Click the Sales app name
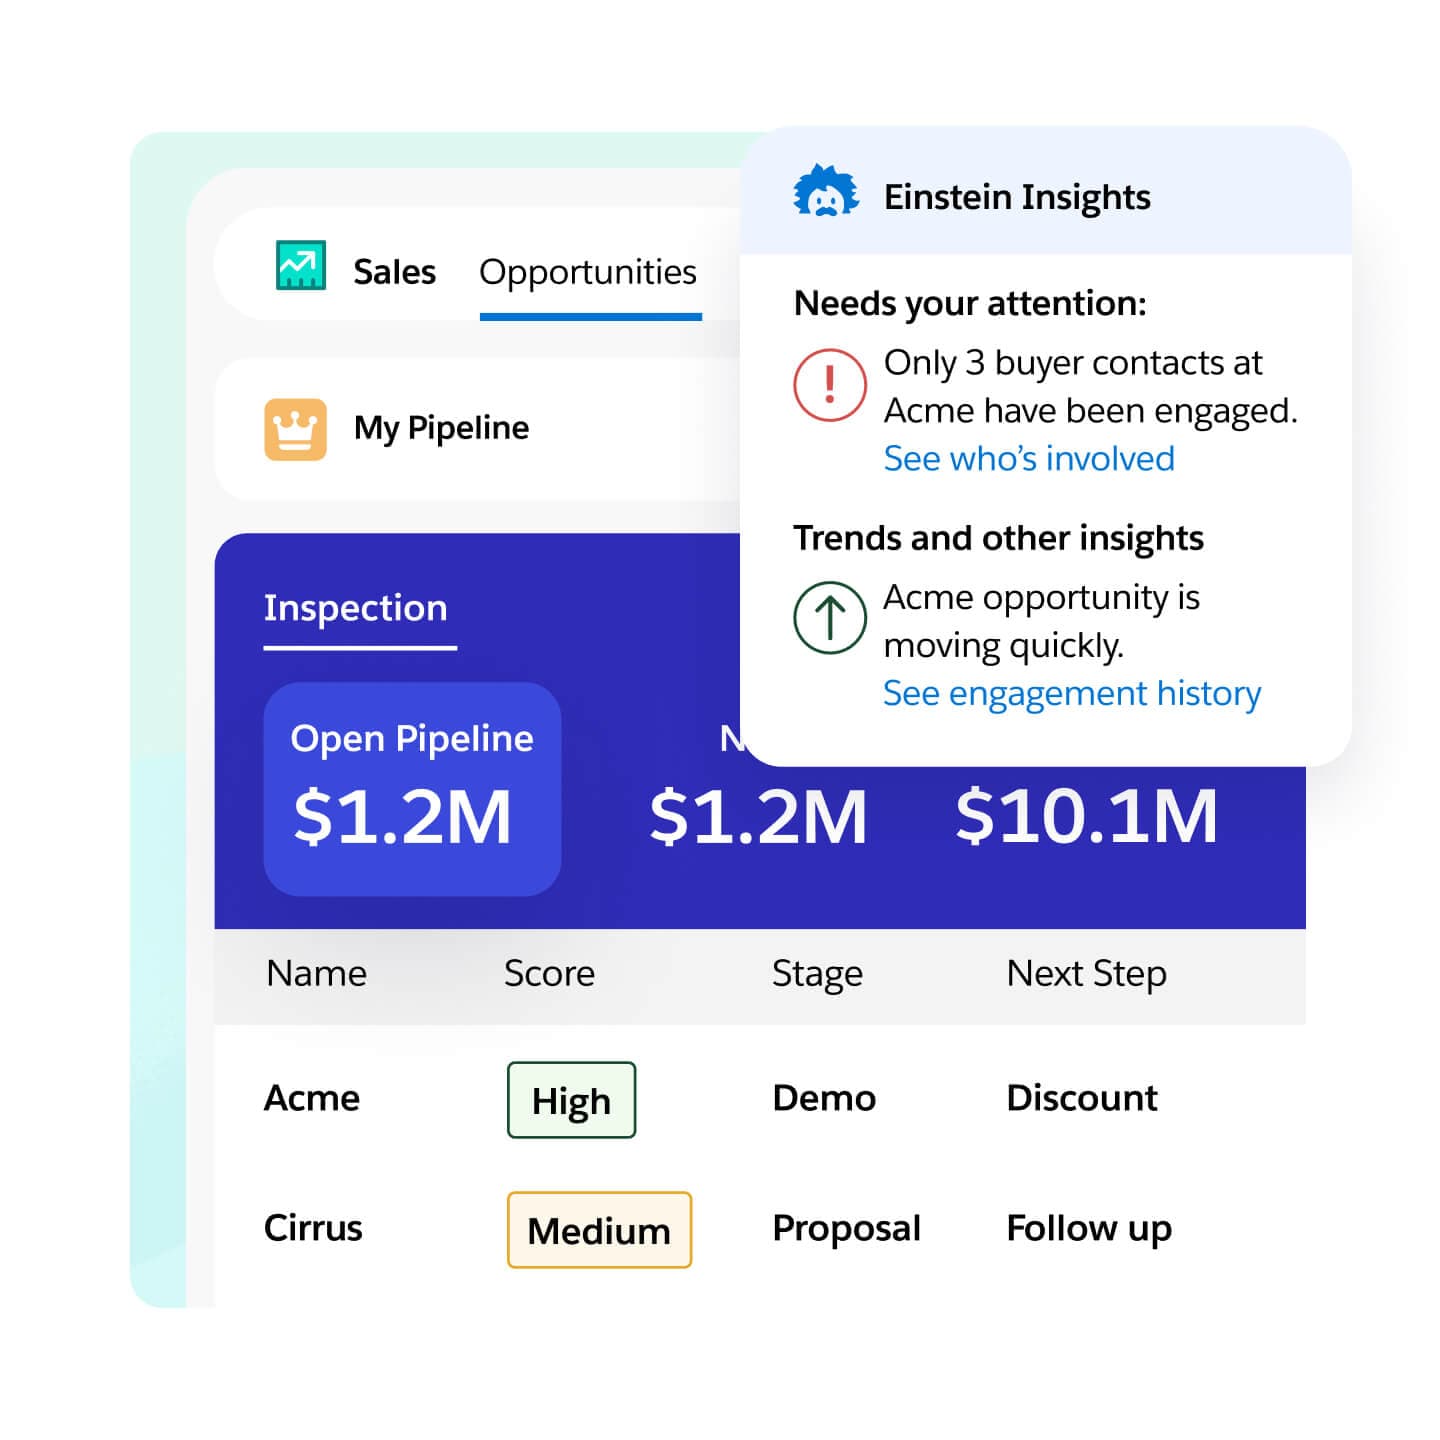The height and width of the screenshot is (1440, 1440). [394, 272]
